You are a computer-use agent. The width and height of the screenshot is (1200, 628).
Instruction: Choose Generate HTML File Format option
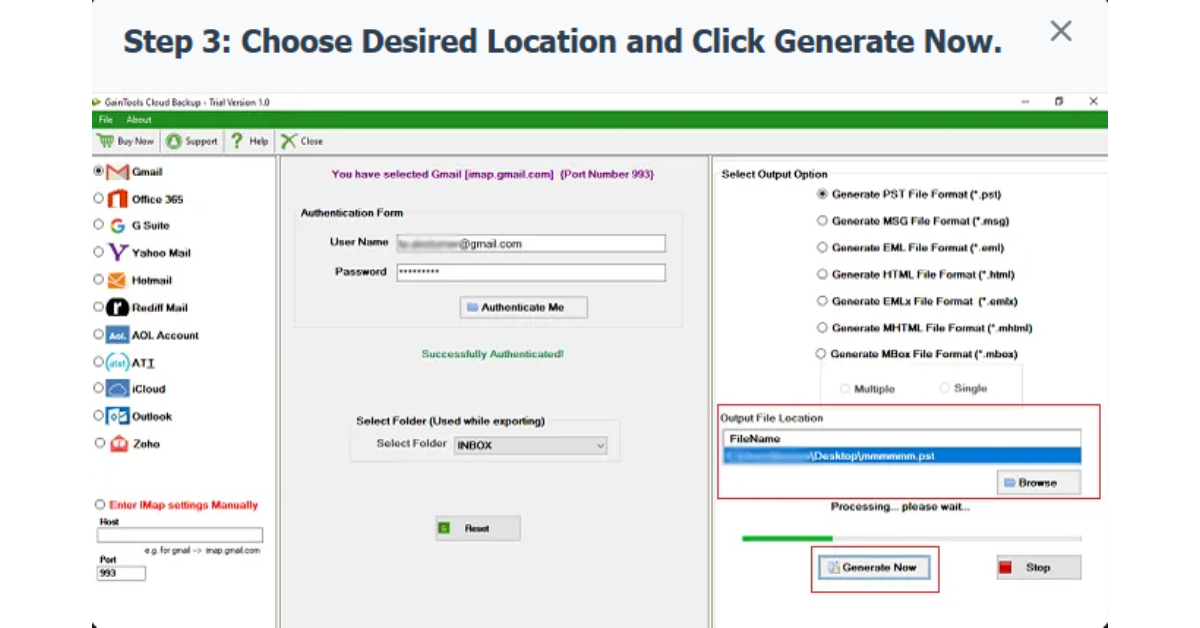point(822,274)
